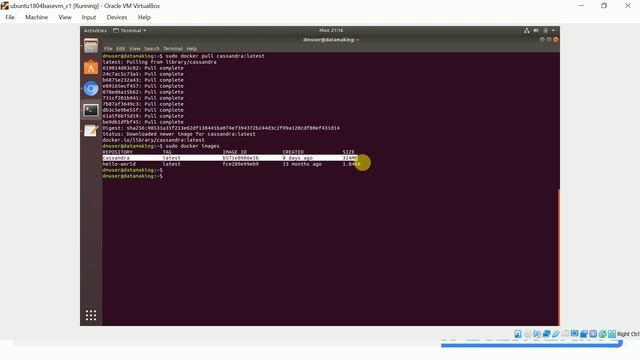
Task: Click the 'latest: Pulling from library/cassandra' line
Action: tap(160, 62)
